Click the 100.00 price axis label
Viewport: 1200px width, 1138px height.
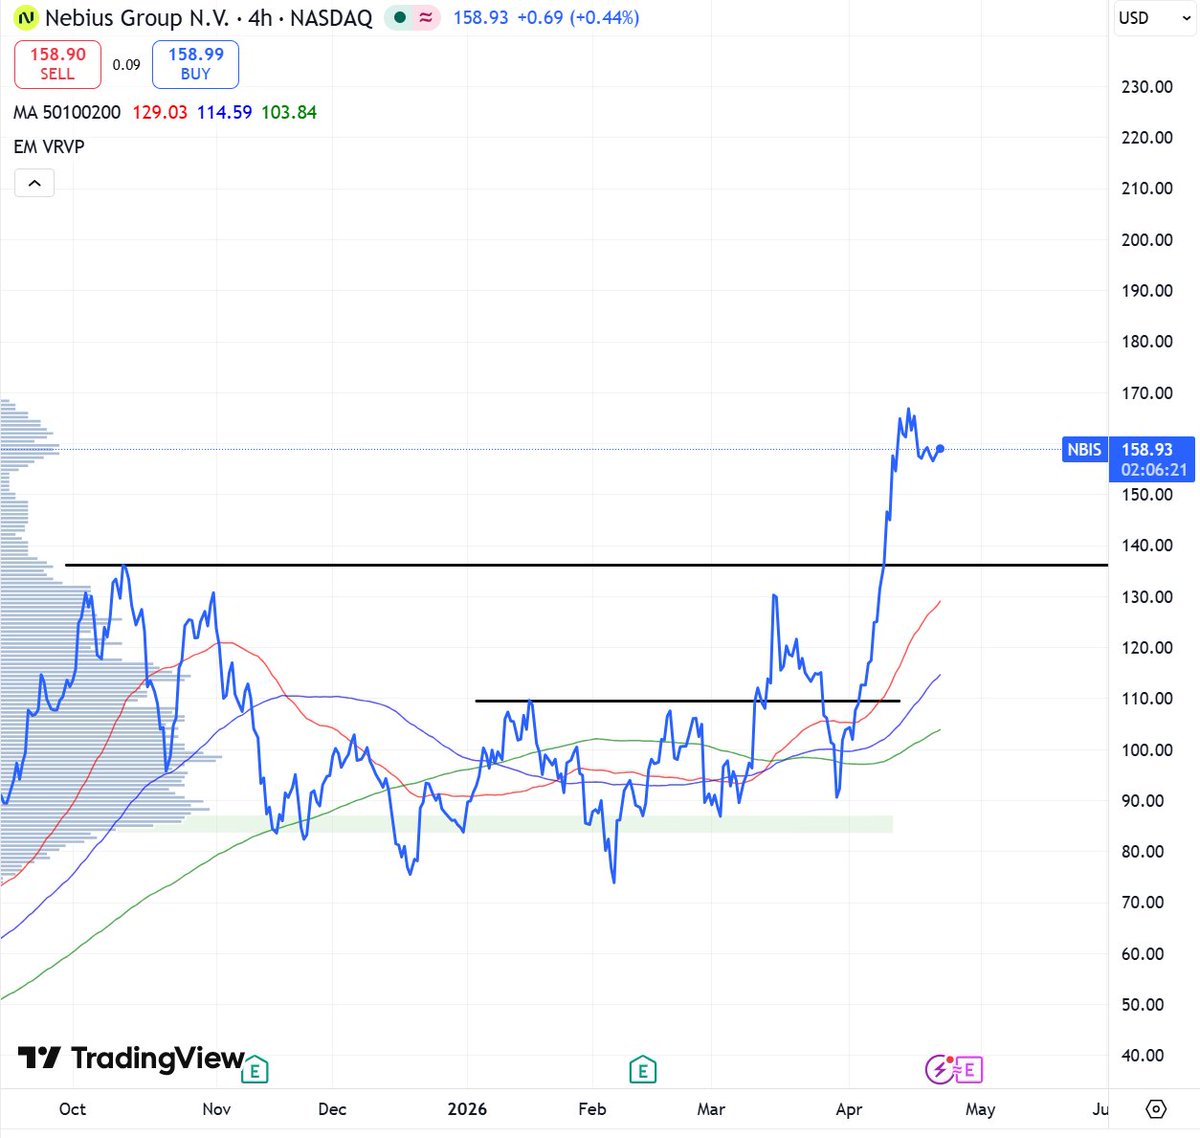click(x=1147, y=750)
